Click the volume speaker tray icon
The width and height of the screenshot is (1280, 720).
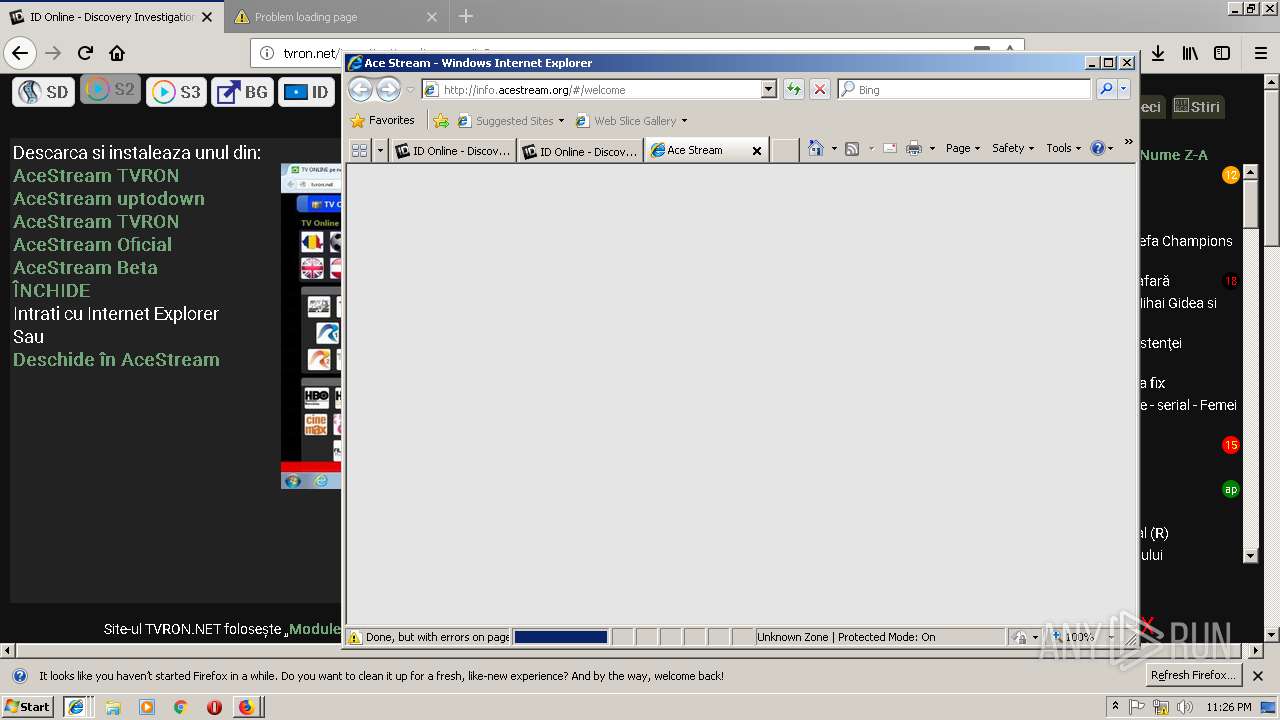[x=1185, y=707]
